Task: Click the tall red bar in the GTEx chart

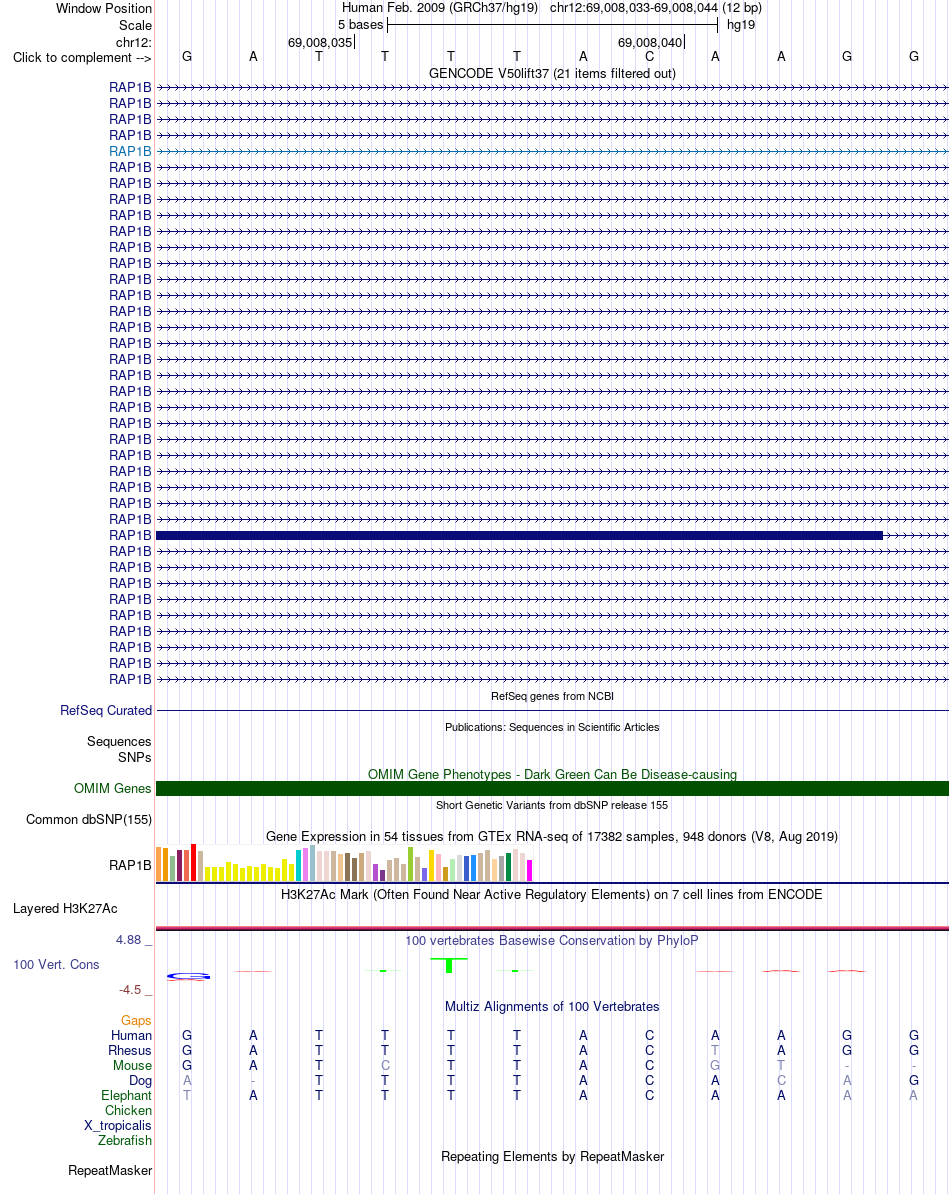Action: point(193,862)
